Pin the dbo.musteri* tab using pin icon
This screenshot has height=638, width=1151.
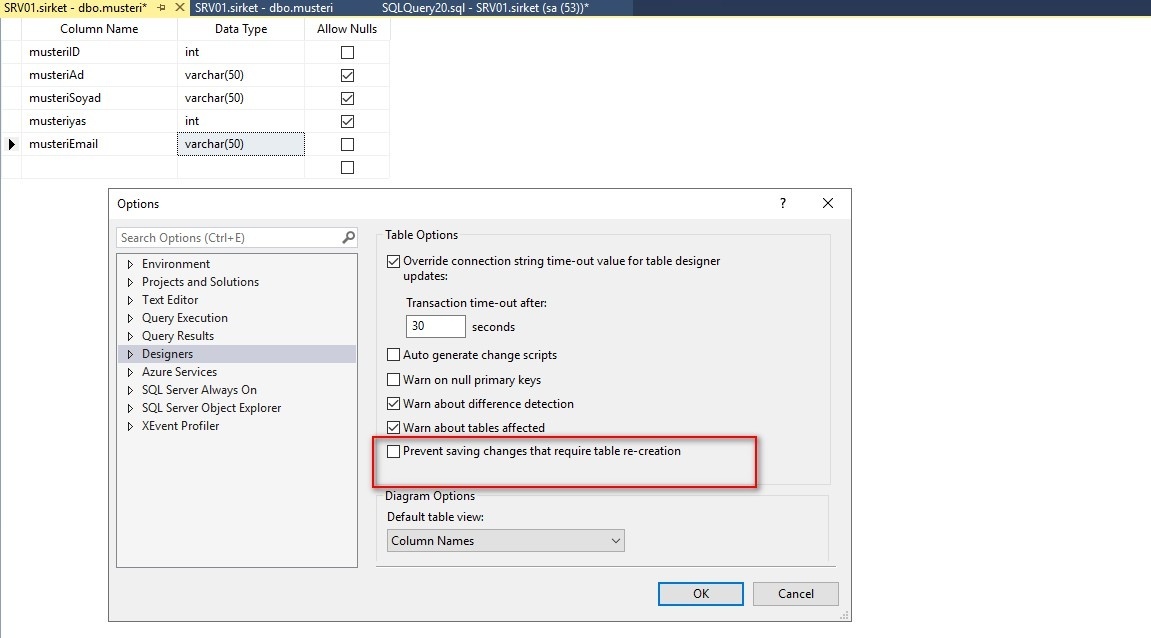click(161, 8)
